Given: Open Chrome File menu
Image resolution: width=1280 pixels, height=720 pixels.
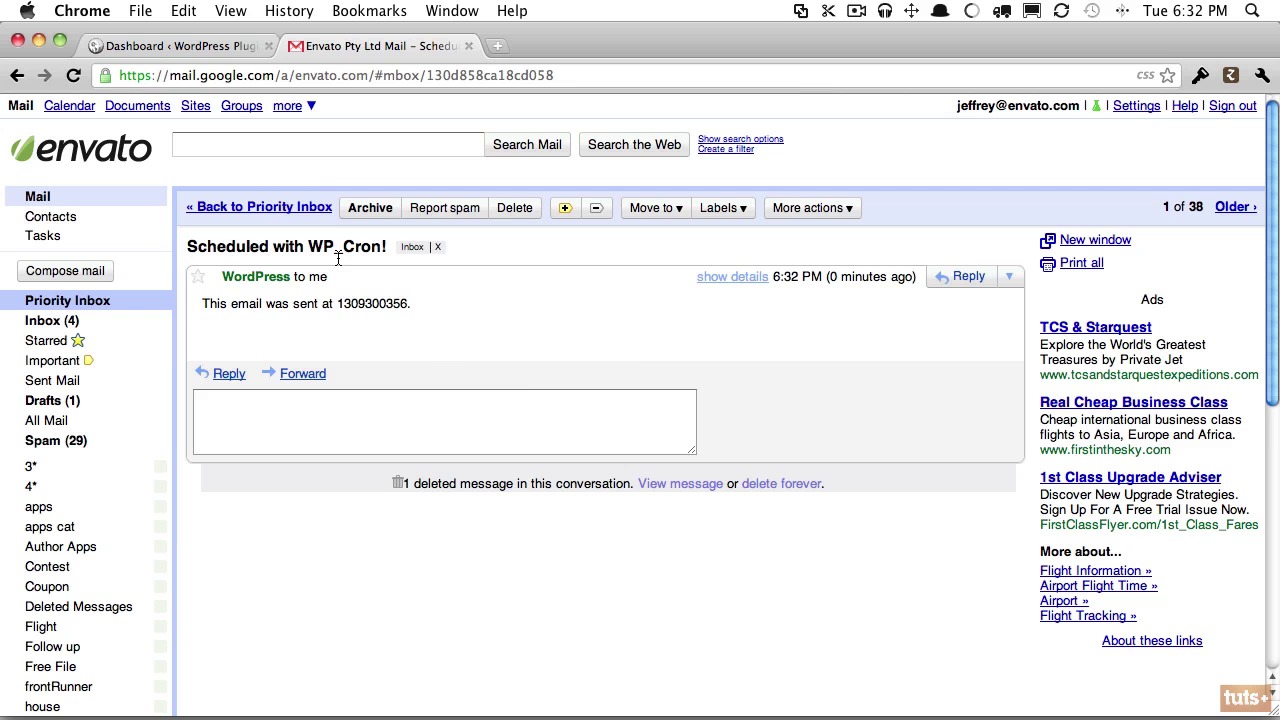Looking at the screenshot, I should (x=140, y=11).
